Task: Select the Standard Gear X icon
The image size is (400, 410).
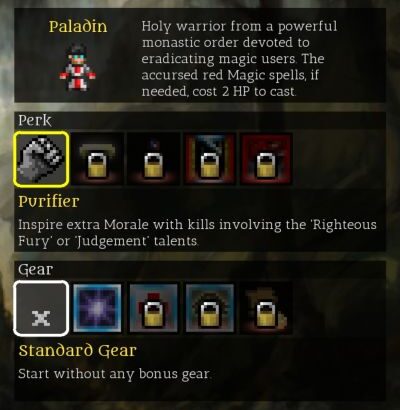Action: click(41, 308)
